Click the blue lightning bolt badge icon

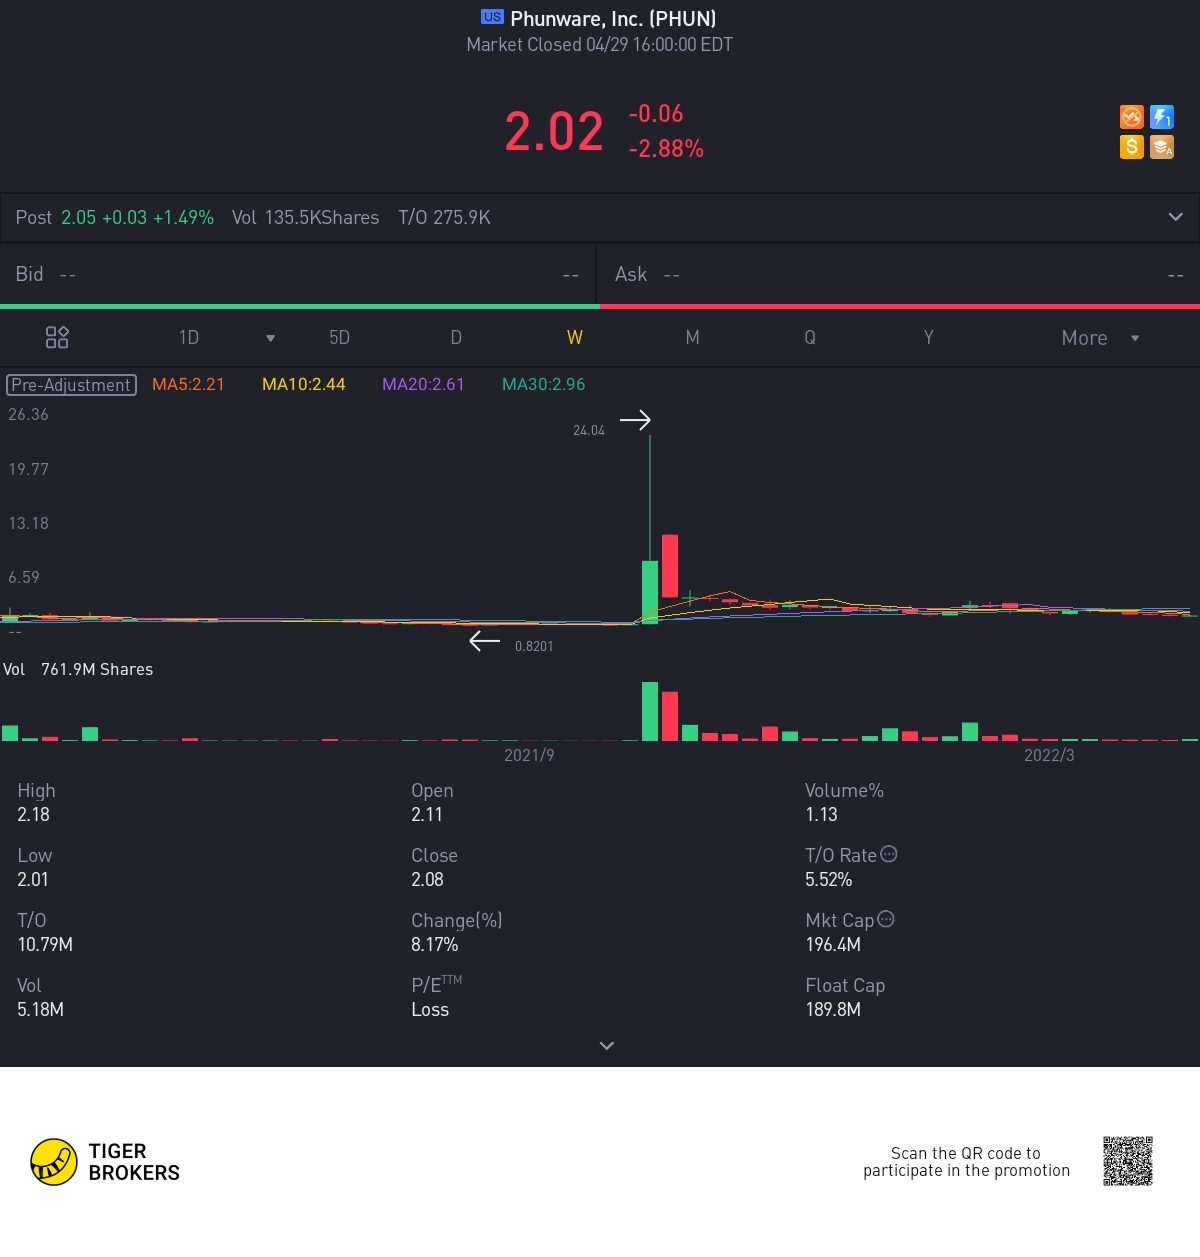(1162, 117)
